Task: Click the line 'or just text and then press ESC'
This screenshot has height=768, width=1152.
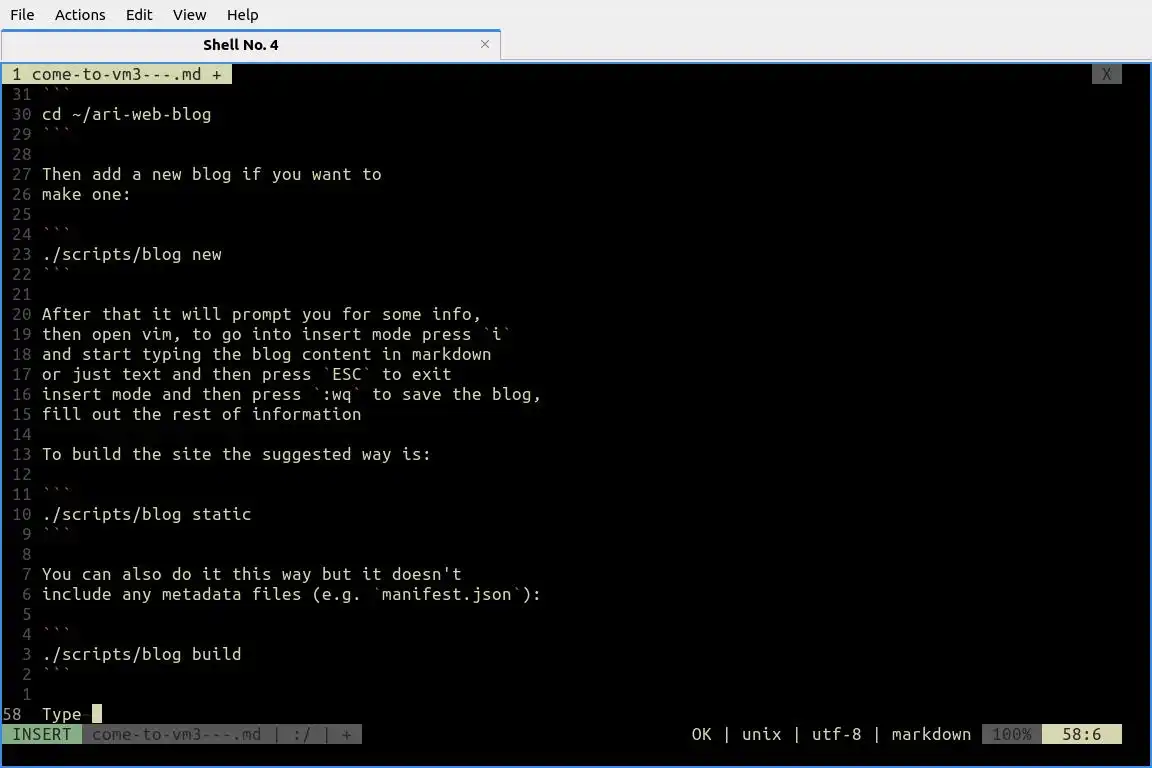Action: [246, 374]
